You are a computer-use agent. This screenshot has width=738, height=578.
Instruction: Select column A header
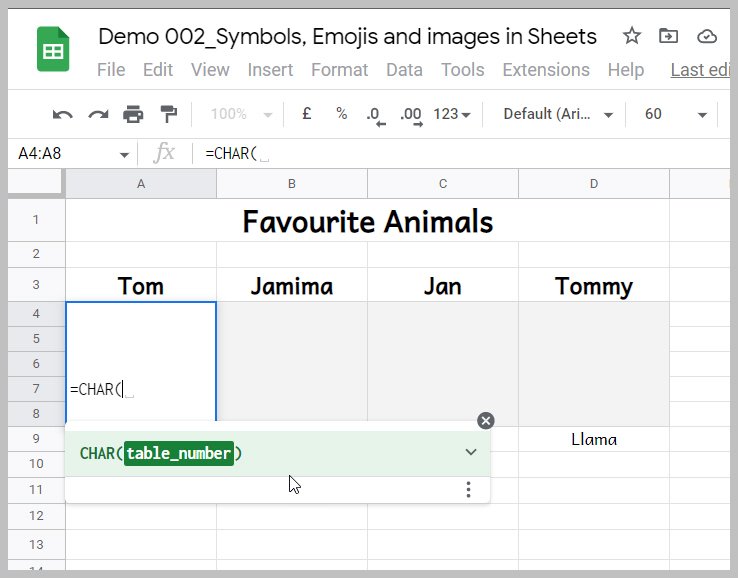(141, 184)
